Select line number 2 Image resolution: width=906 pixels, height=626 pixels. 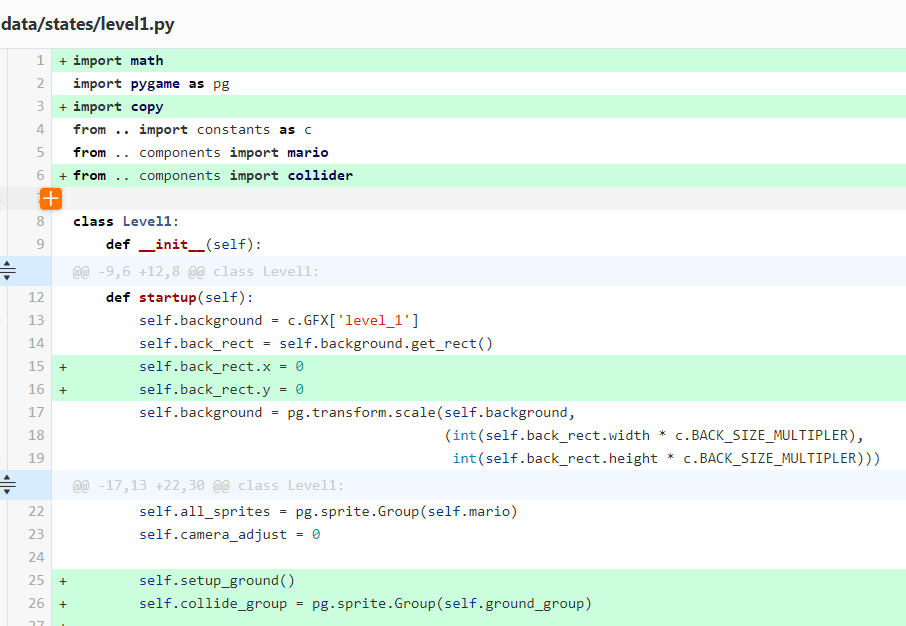(40, 84)
